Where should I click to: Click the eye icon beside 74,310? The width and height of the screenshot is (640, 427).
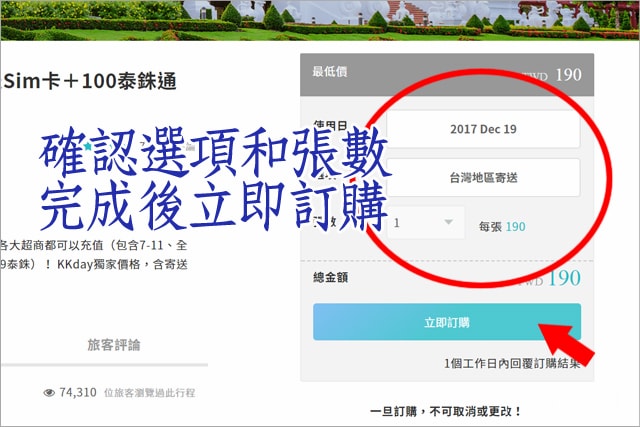pyautogui.click(x=49, y=393)
